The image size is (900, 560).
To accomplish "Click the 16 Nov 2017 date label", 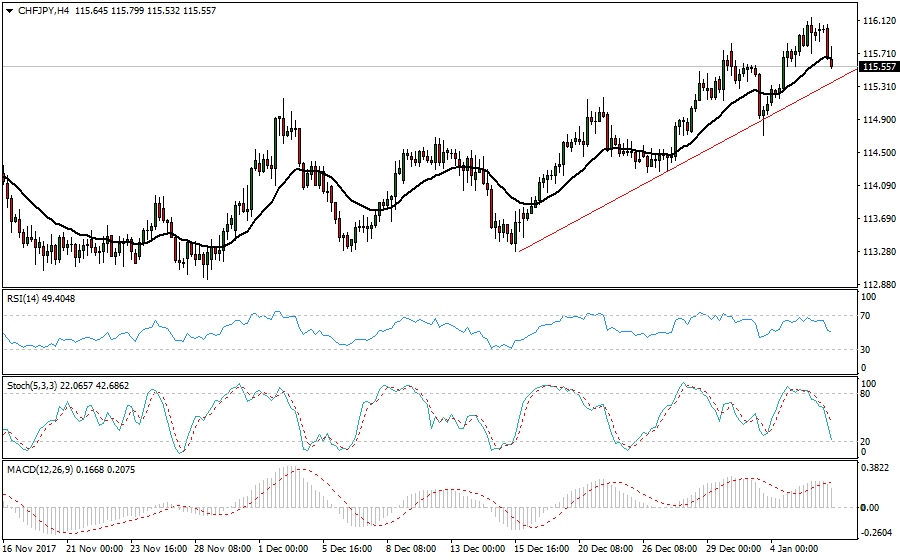I will [29, 549].
